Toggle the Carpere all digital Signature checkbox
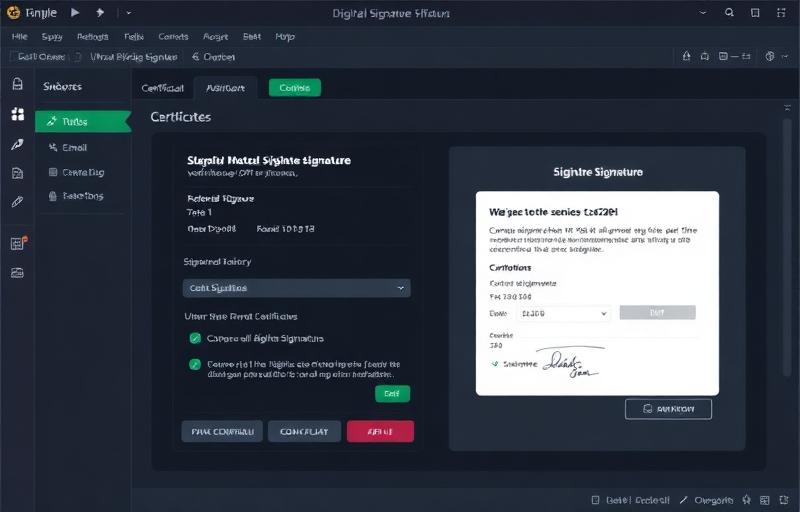The image size is (800, 512). [x=195, y=338]
